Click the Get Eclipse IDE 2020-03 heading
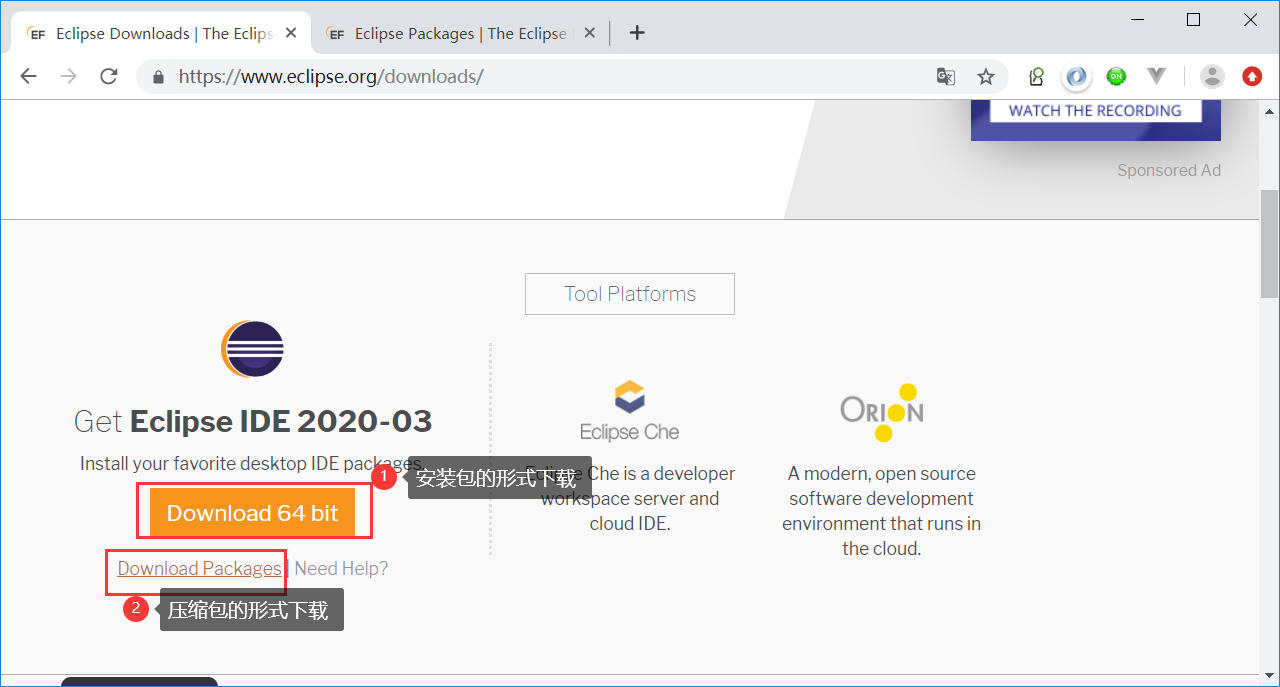 tap(253, 421)
